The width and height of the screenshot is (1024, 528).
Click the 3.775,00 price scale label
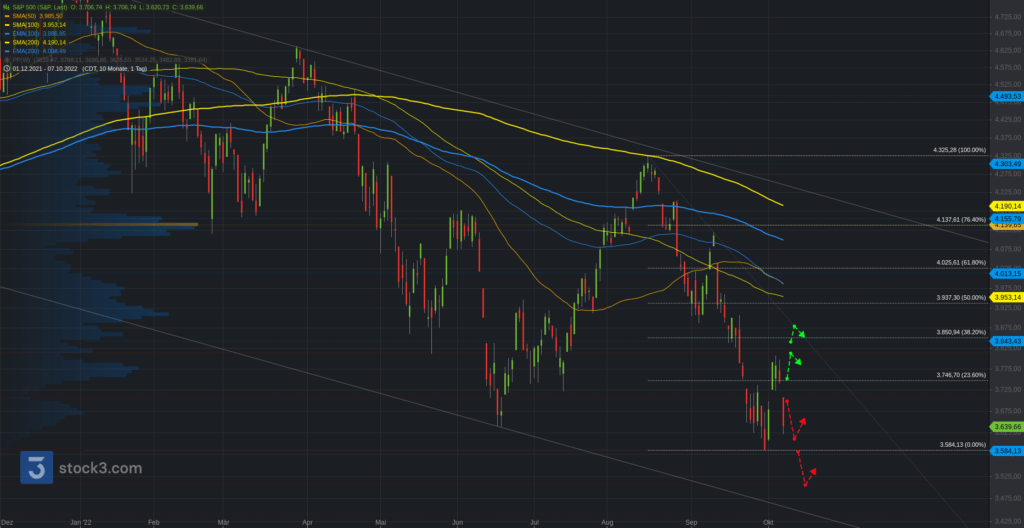1006,369
